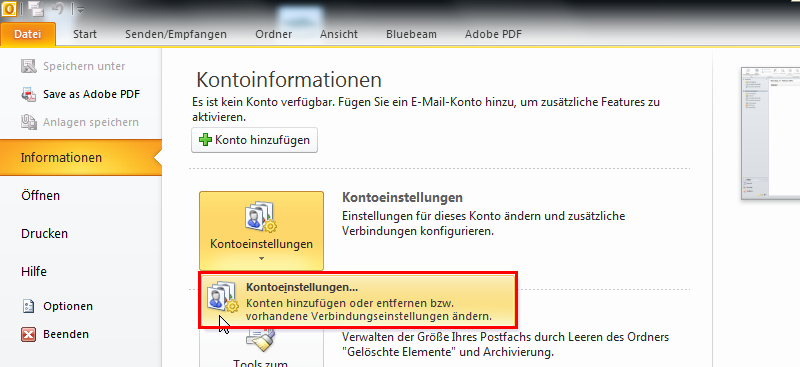Click text 'Konten hinzufügen oder entfernen bzw.'
This screenshot has width=800, height=367.
[x=350, y=303]
